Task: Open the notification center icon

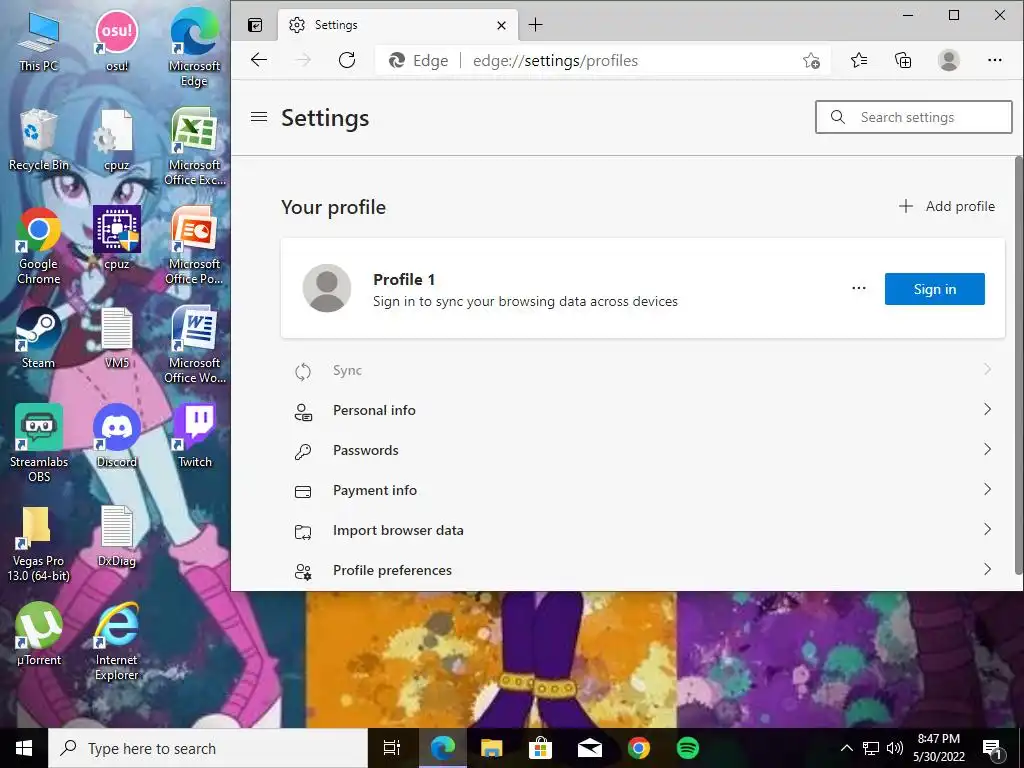Action: [x=993, y=749]
